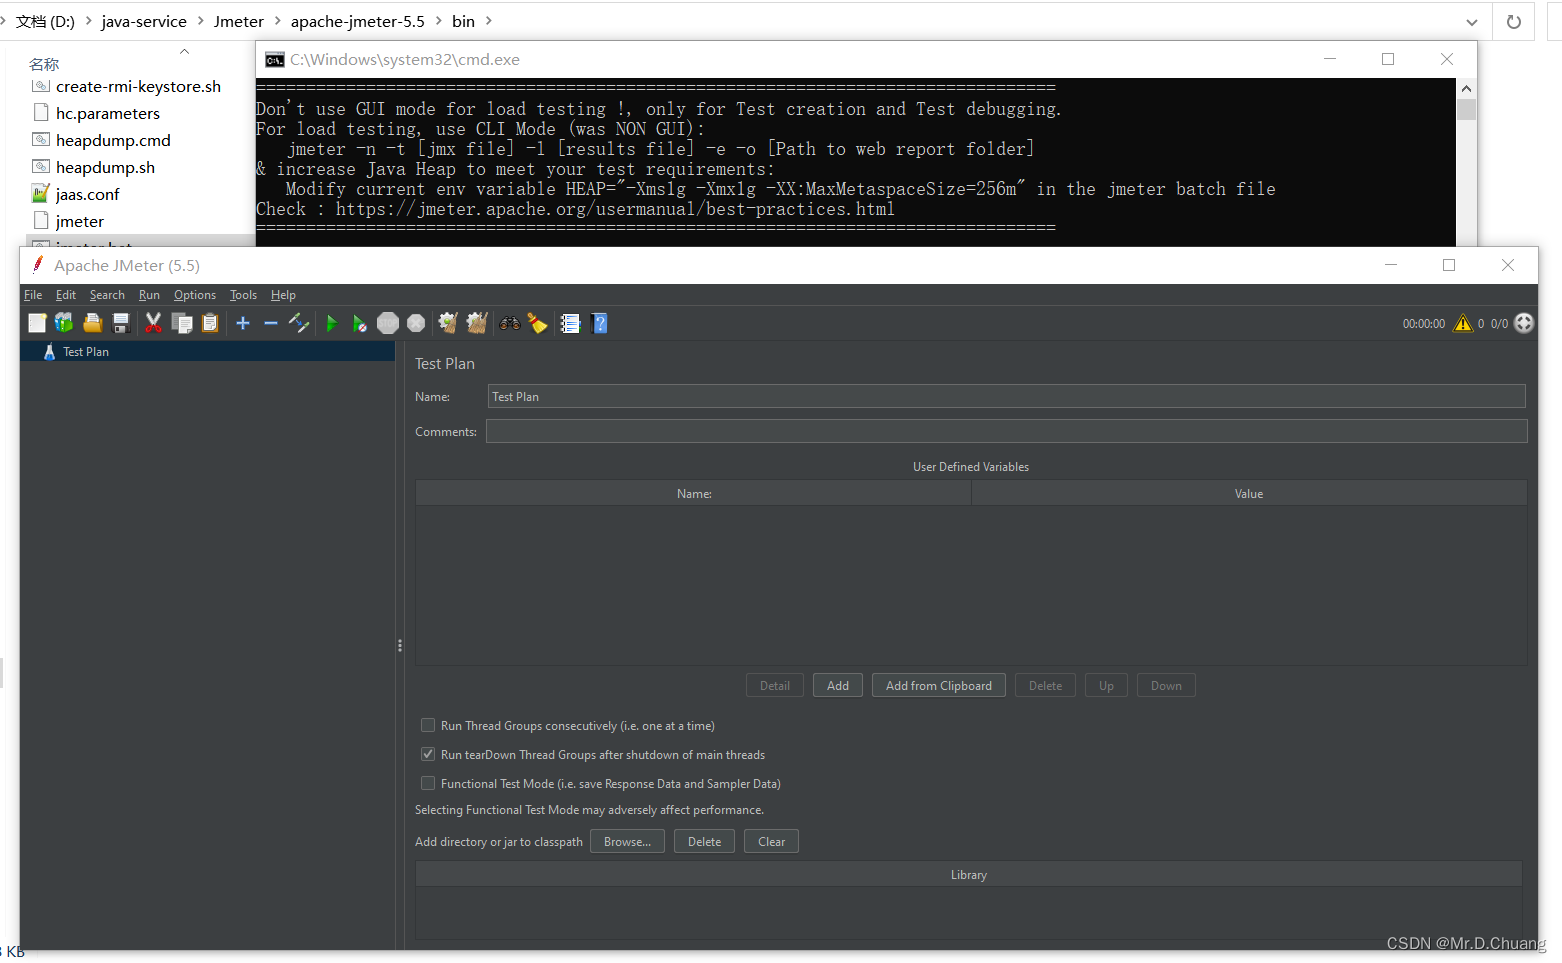
Task: Click the Test Plan Name input field
Action: (x=1007, y=397)
